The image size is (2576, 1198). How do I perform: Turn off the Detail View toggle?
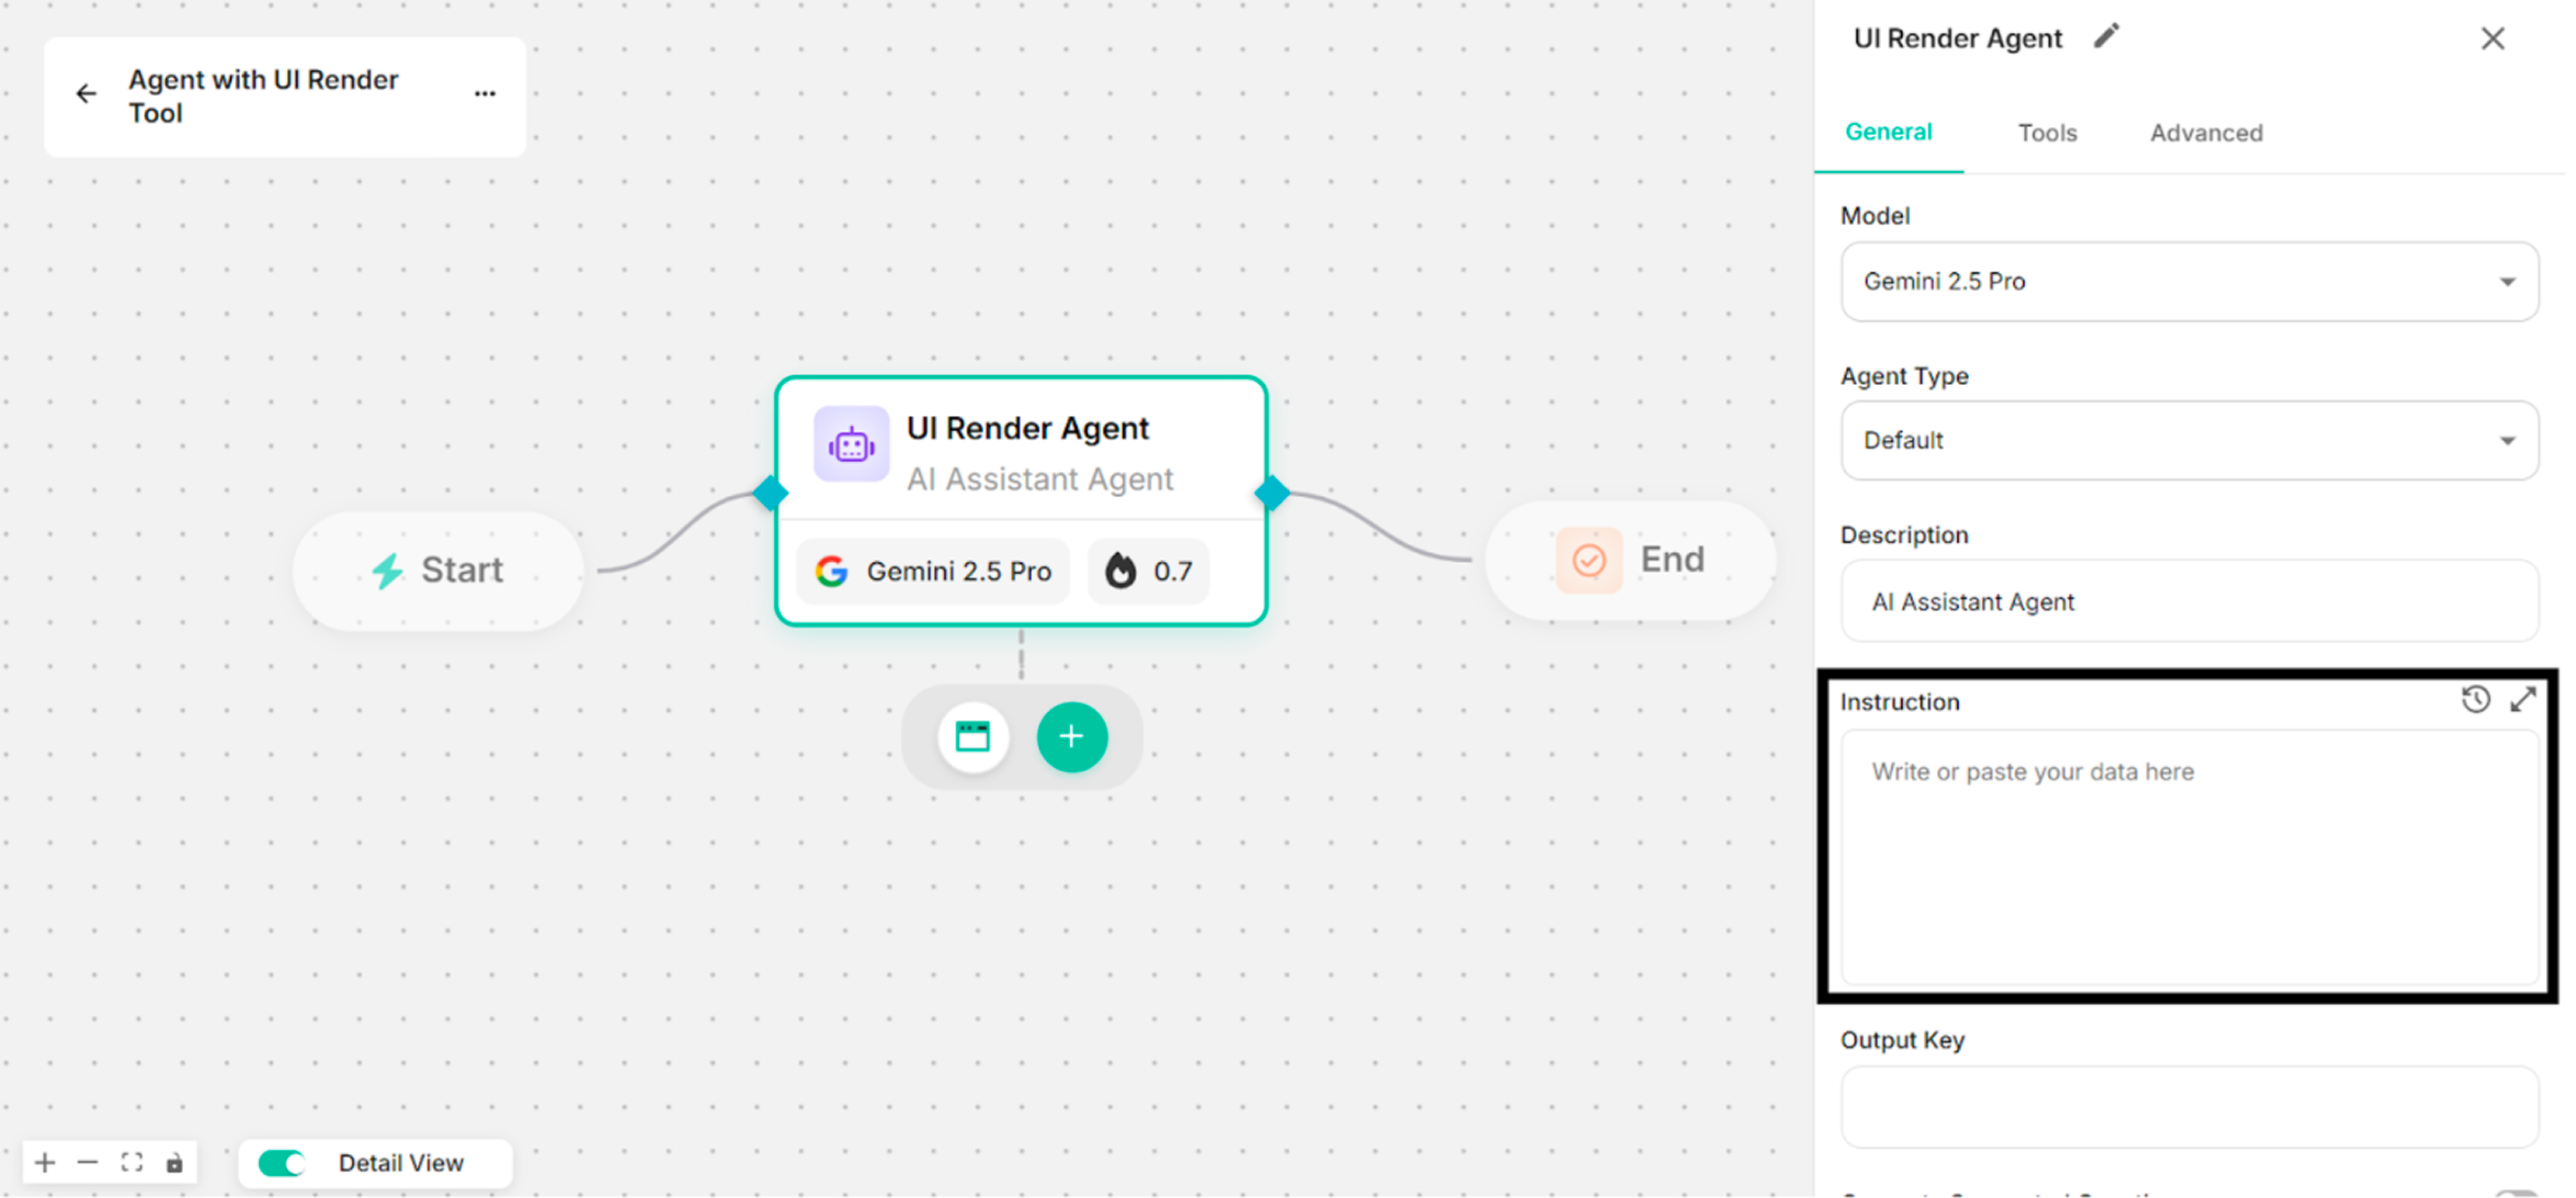(x=282, y=1163)
